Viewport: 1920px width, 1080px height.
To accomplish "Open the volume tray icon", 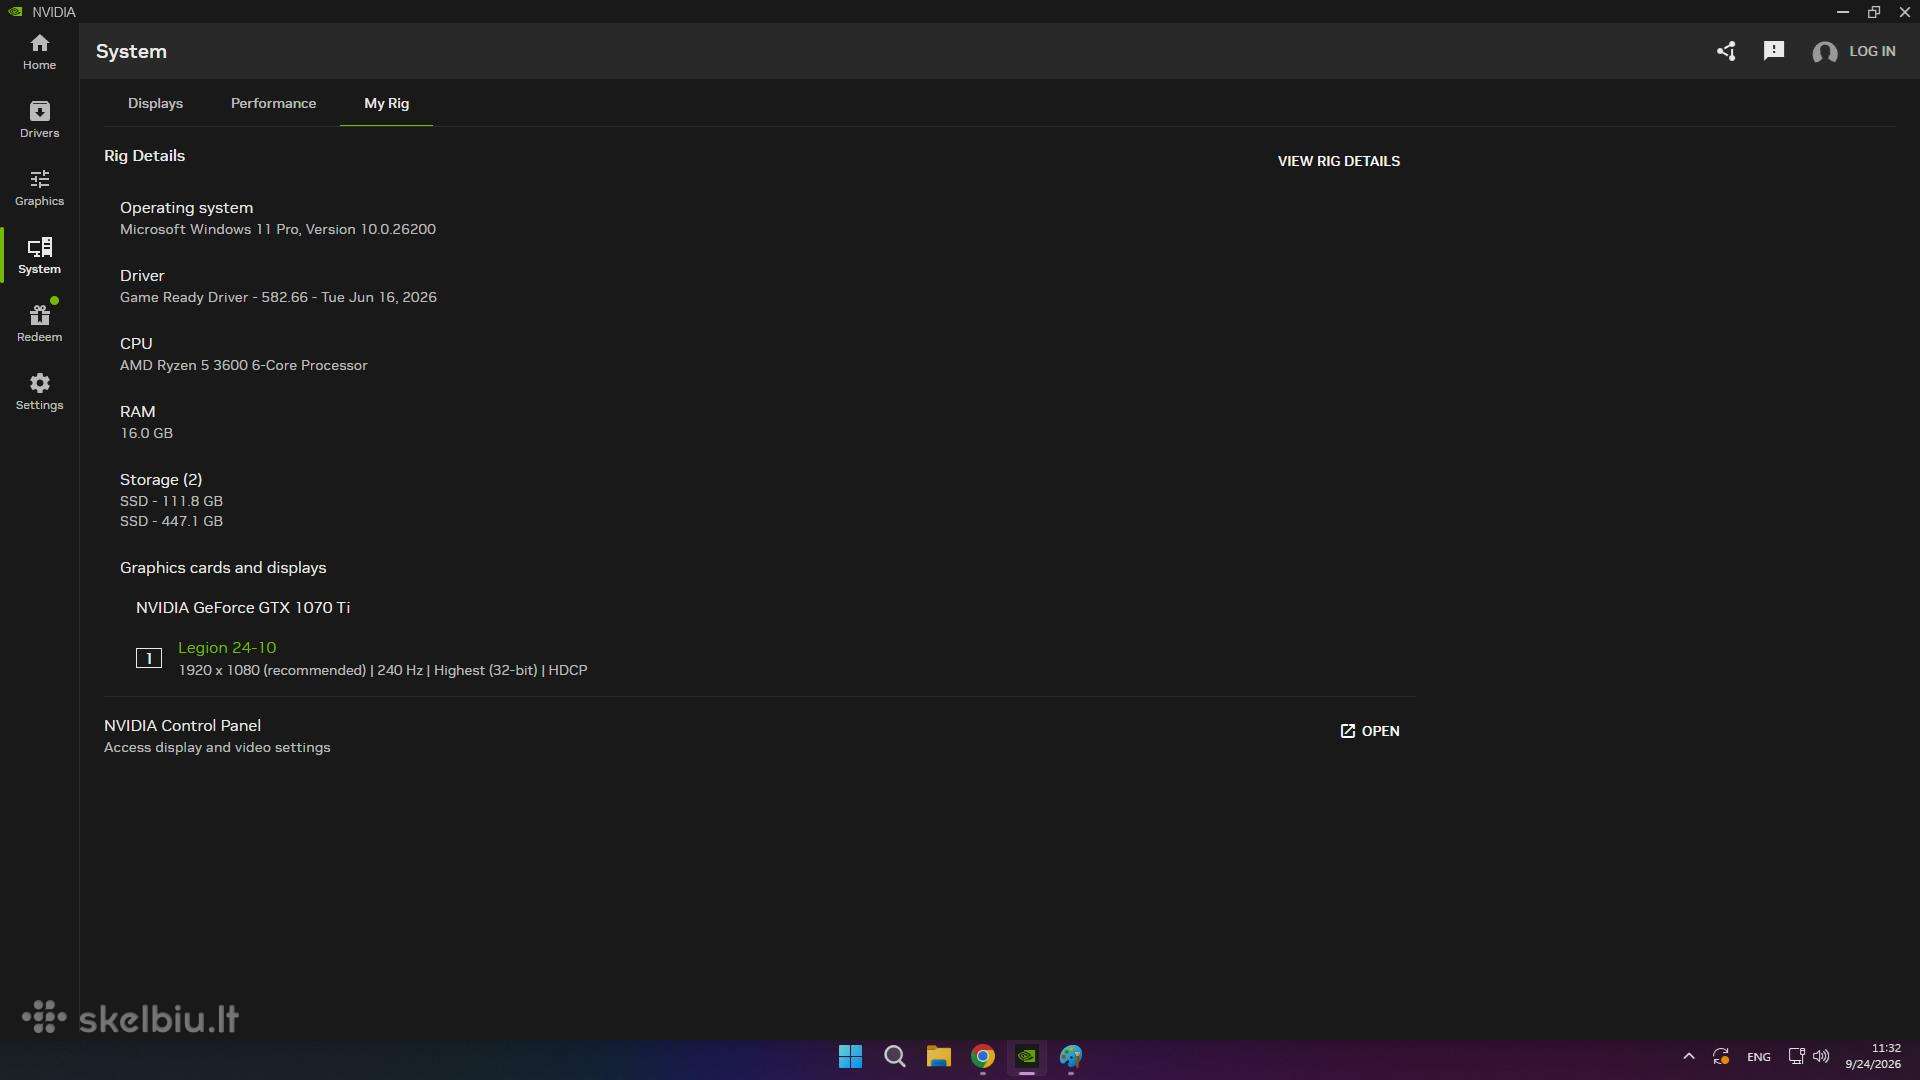I will pyautogui.click(x=1821, y=1056).
